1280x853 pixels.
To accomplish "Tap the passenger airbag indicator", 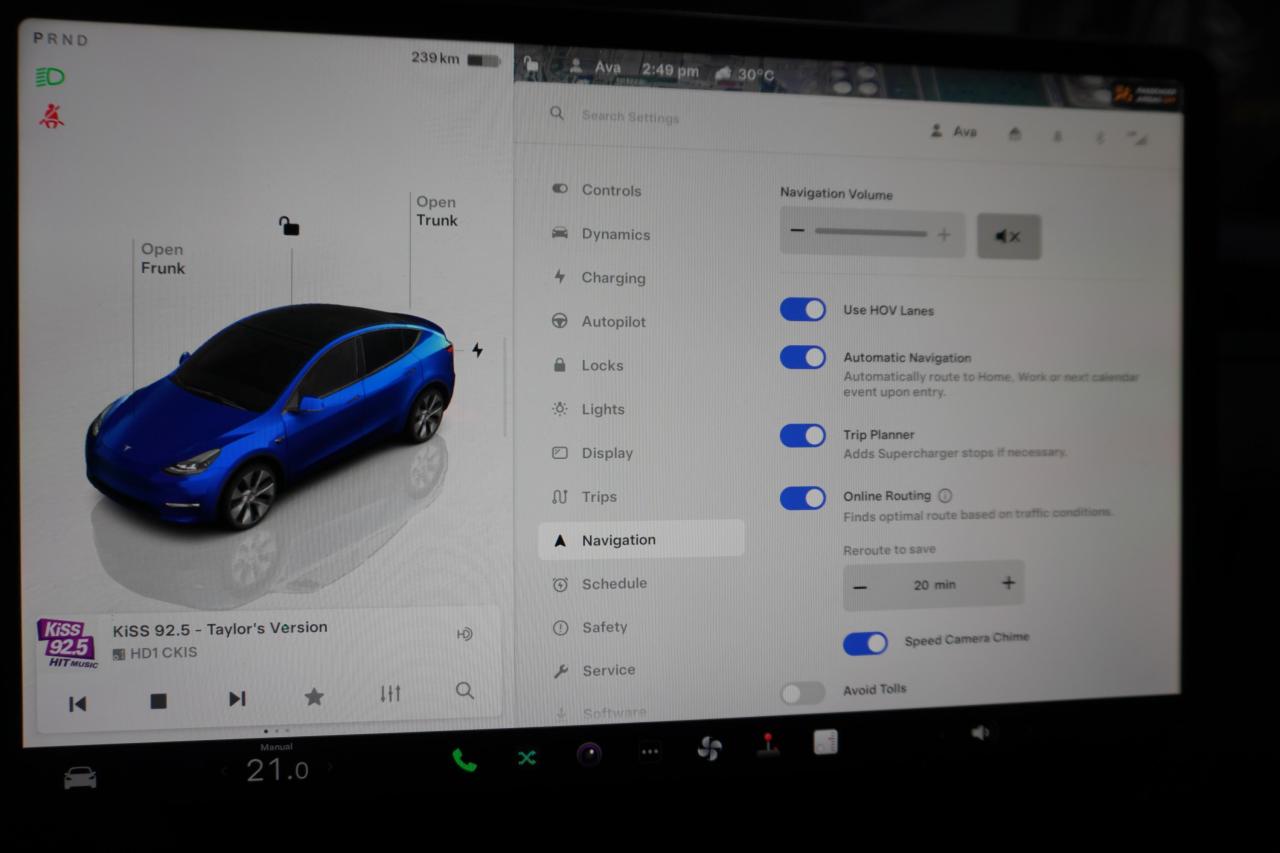I will (x=1146, y=94).
